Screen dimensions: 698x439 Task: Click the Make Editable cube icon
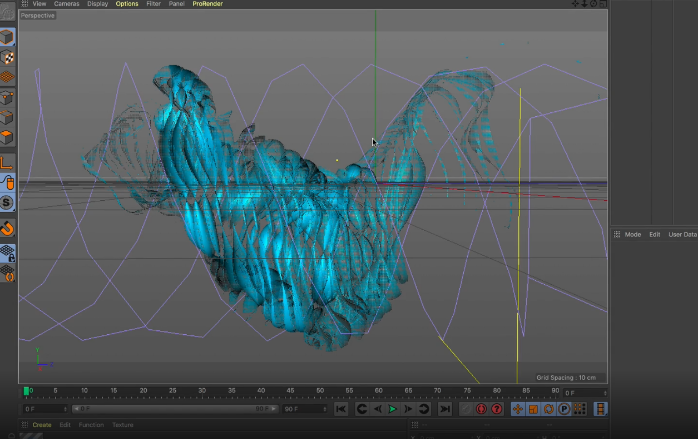tap(7, 37)
